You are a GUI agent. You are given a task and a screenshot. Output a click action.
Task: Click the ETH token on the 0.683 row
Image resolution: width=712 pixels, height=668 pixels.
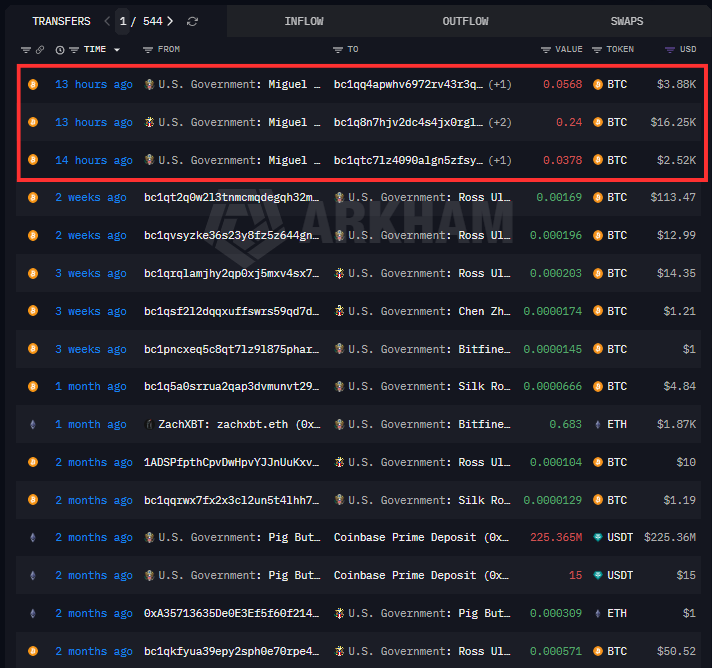611,424
